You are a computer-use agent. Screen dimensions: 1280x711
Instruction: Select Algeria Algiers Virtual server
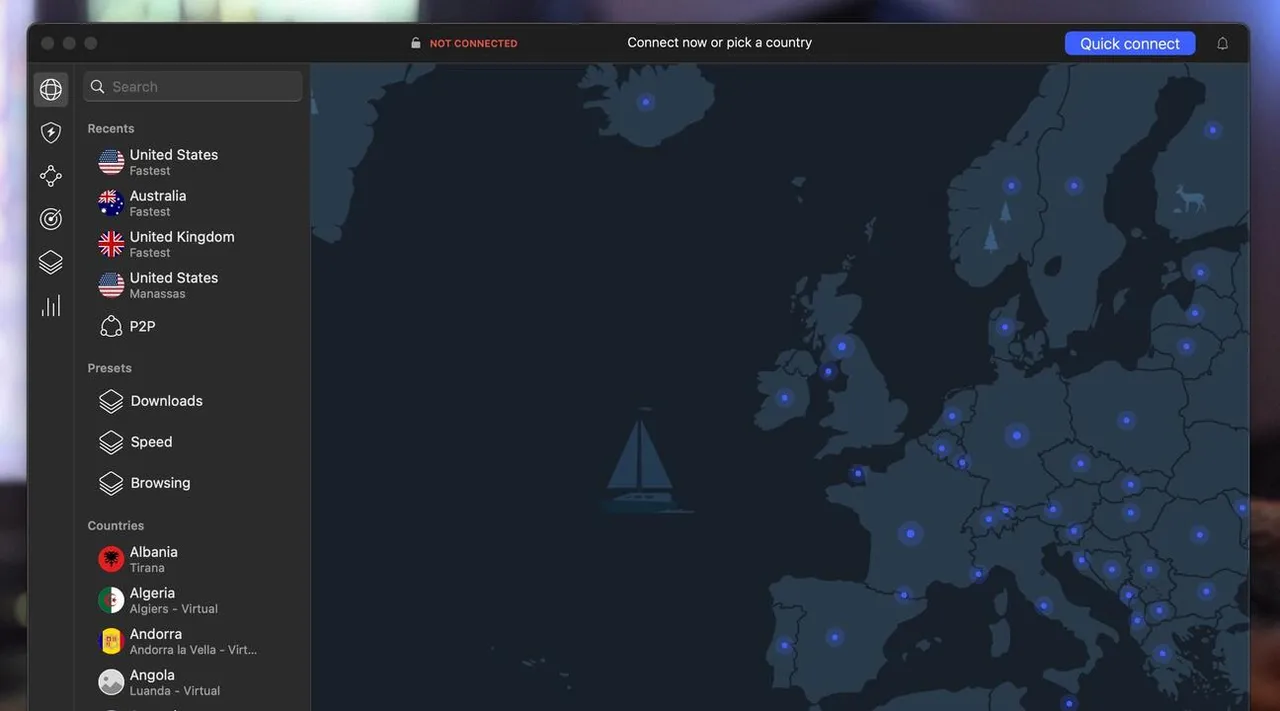pos(173,600)
